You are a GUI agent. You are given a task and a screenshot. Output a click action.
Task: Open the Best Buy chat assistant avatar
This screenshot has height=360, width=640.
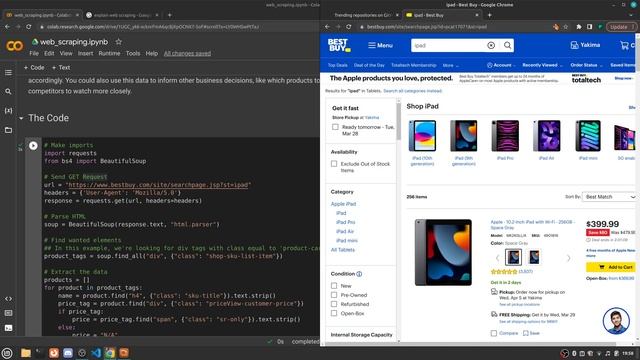click(616, 320)
